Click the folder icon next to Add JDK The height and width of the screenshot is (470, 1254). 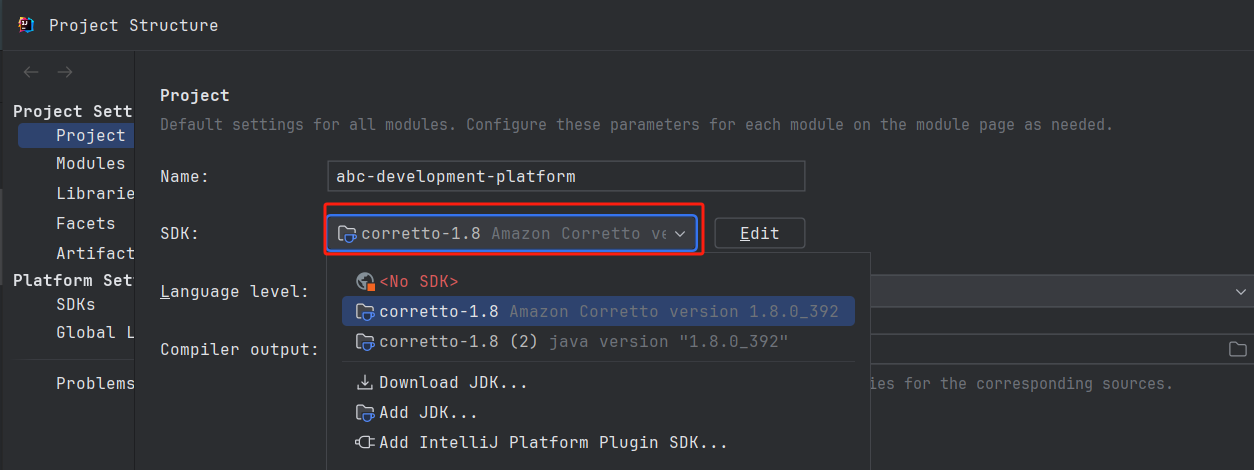(x=365, y=412)
